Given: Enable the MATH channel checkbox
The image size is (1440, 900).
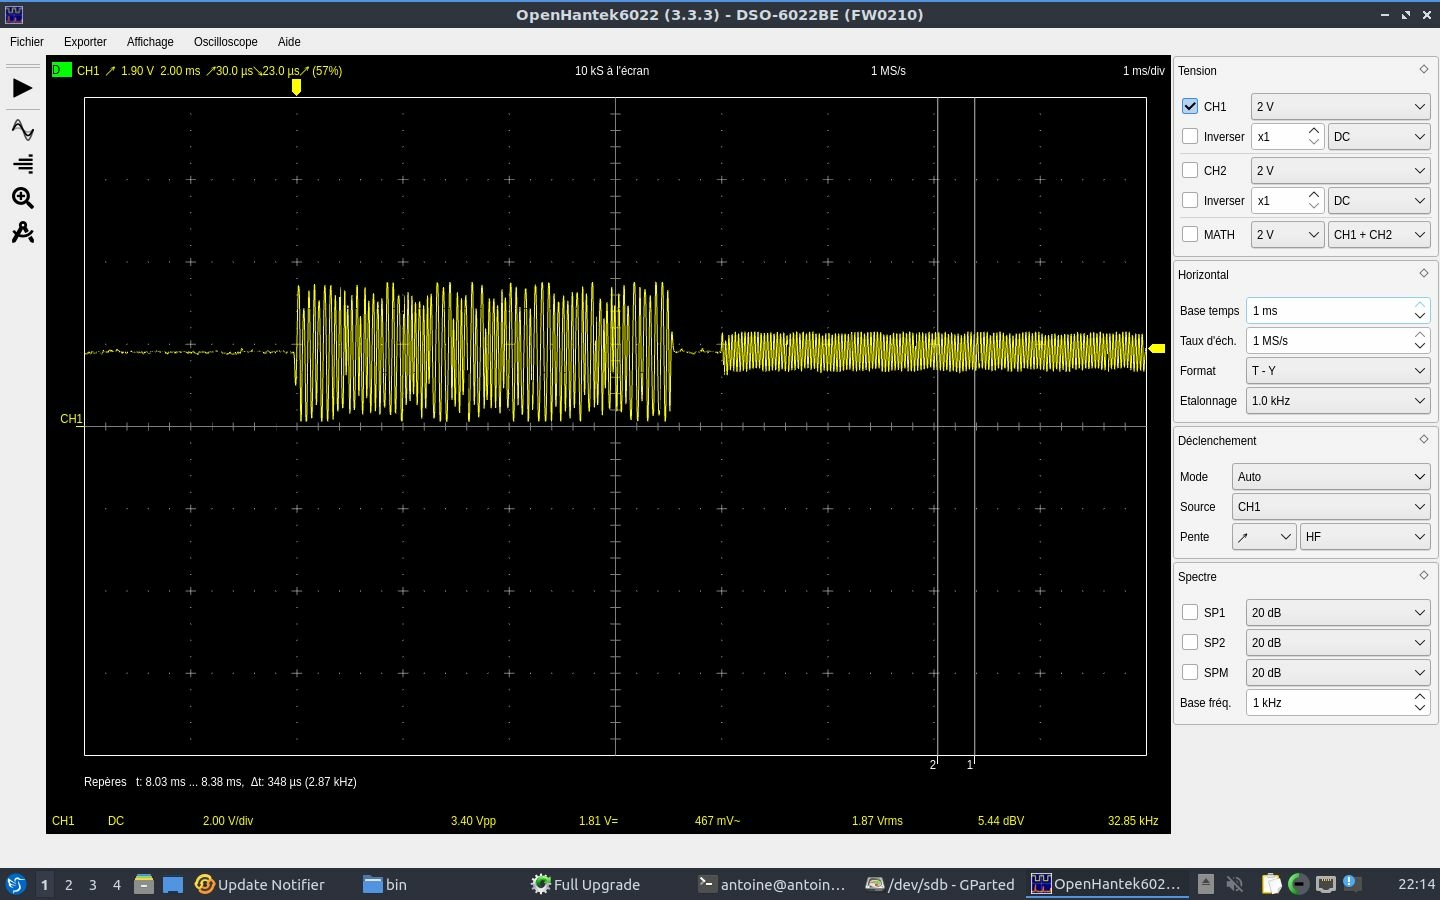Looking at the screenshot, I should point(1190,234).
